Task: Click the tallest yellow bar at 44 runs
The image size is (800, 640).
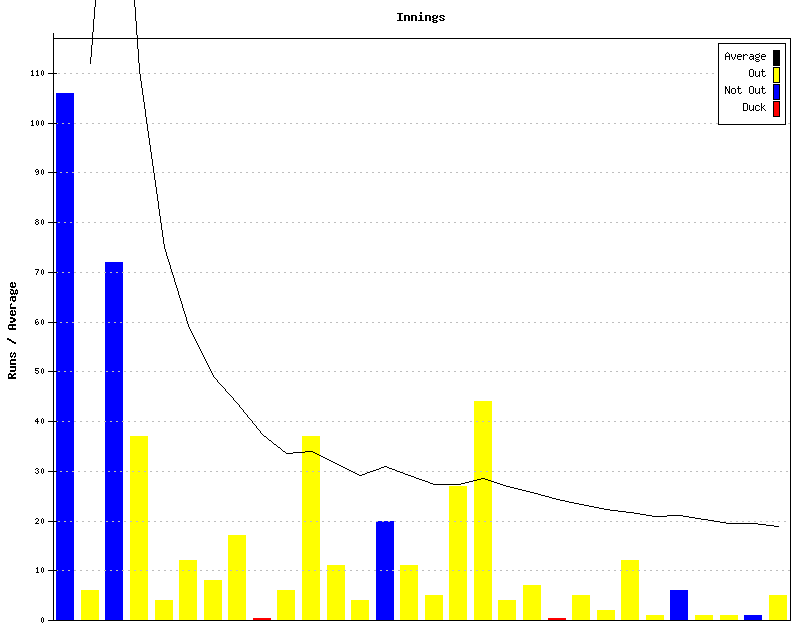Action: click(x=483, y=510)
